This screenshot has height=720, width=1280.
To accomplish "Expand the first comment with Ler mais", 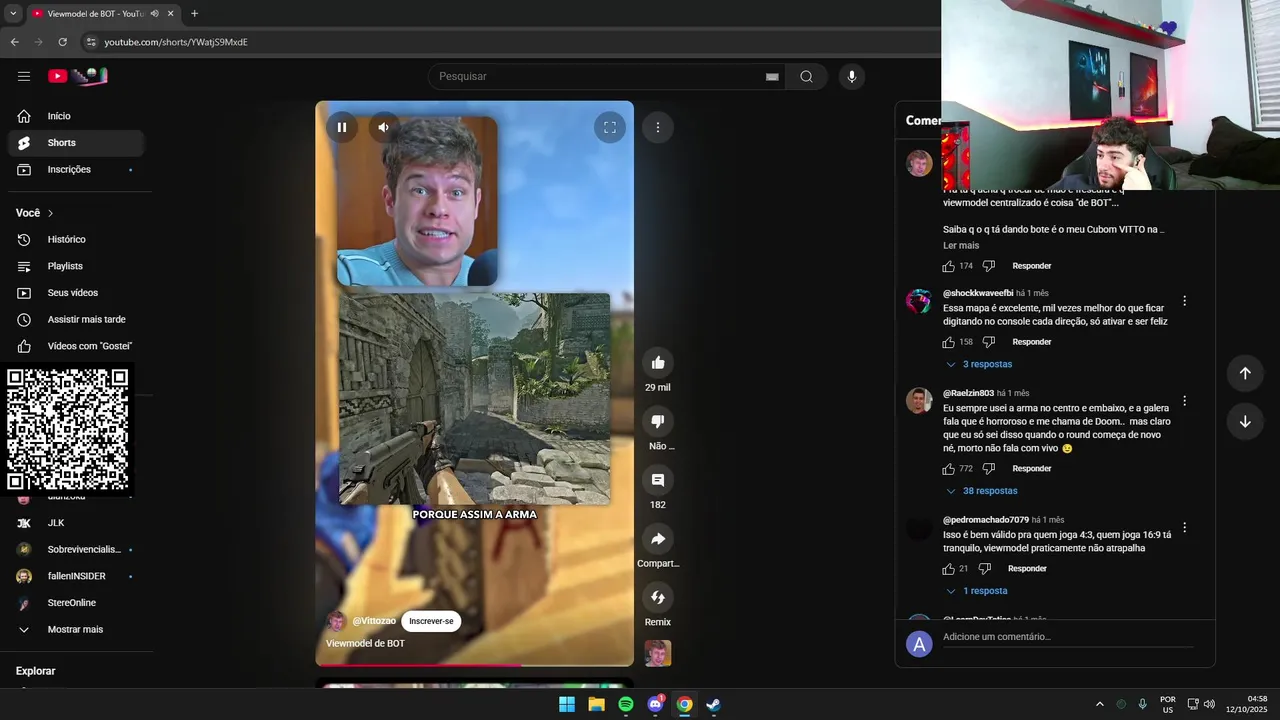I will point(961,246).
